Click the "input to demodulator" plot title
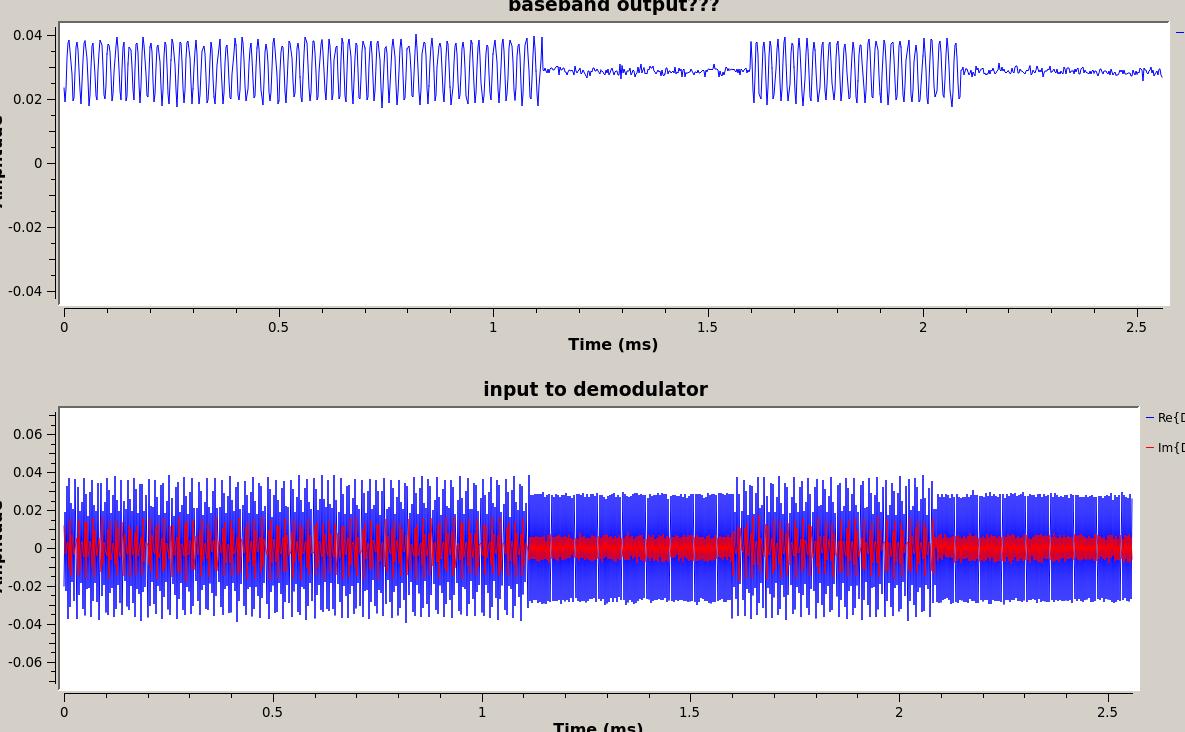 595,390
